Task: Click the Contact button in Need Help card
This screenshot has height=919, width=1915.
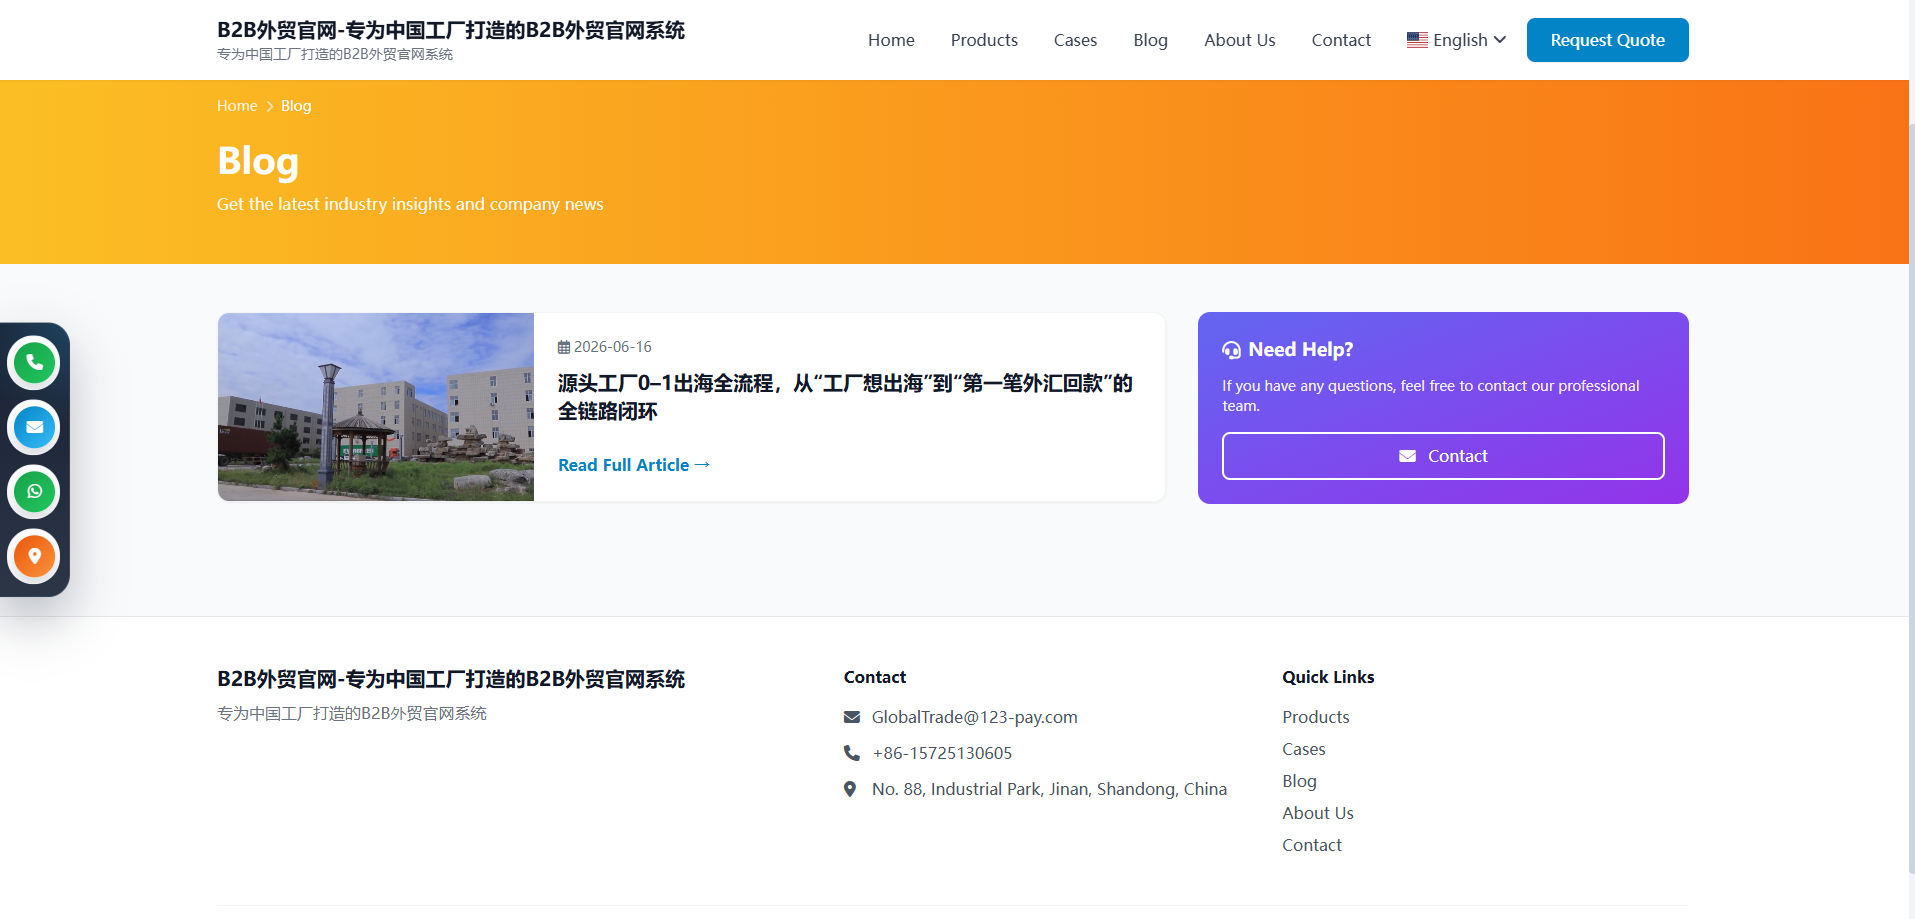Action: coord(1443,456)
